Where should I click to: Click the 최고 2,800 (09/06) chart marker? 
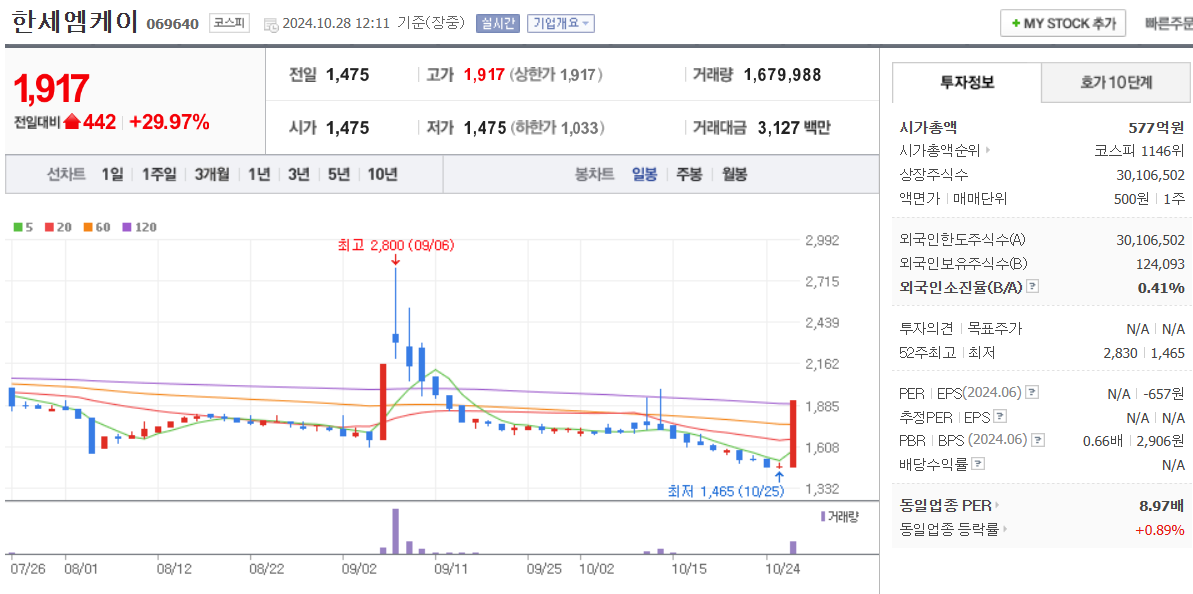396,246
